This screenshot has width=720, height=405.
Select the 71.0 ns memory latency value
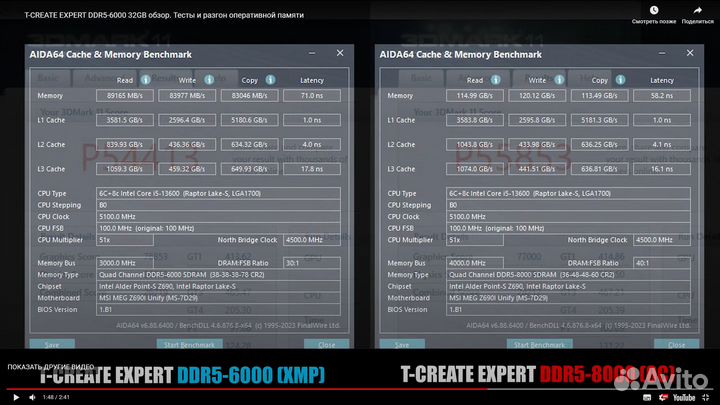coord(312,96)
